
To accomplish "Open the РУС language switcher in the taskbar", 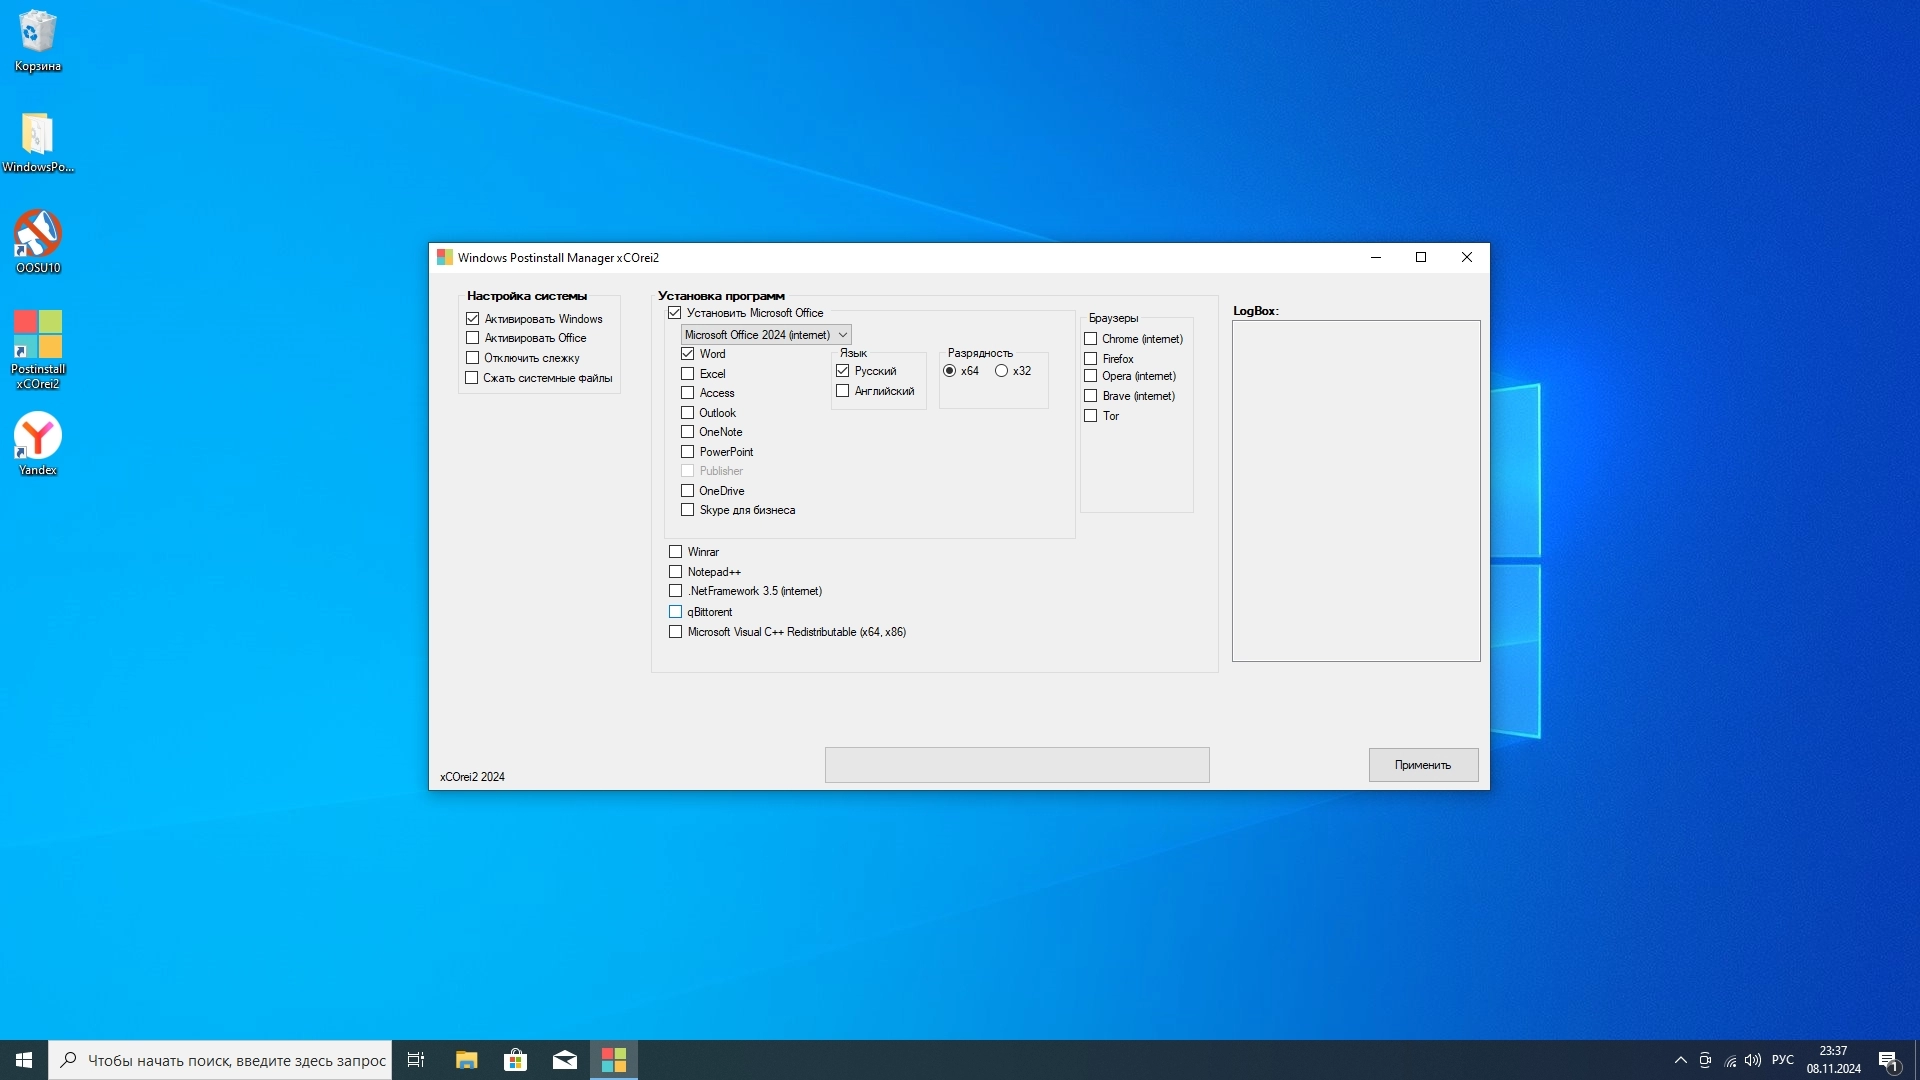I will [1782, 1060].
